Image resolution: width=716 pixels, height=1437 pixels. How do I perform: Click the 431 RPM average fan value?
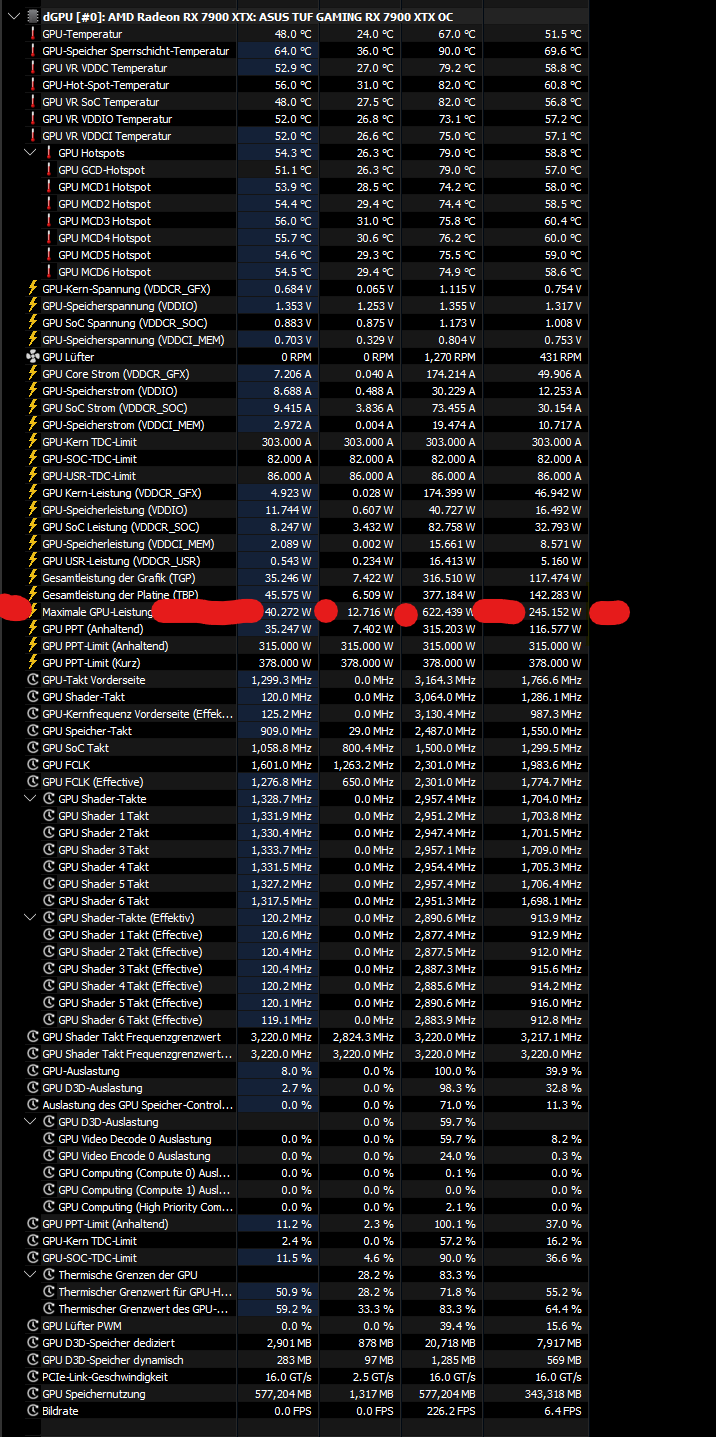pos(559,357)
